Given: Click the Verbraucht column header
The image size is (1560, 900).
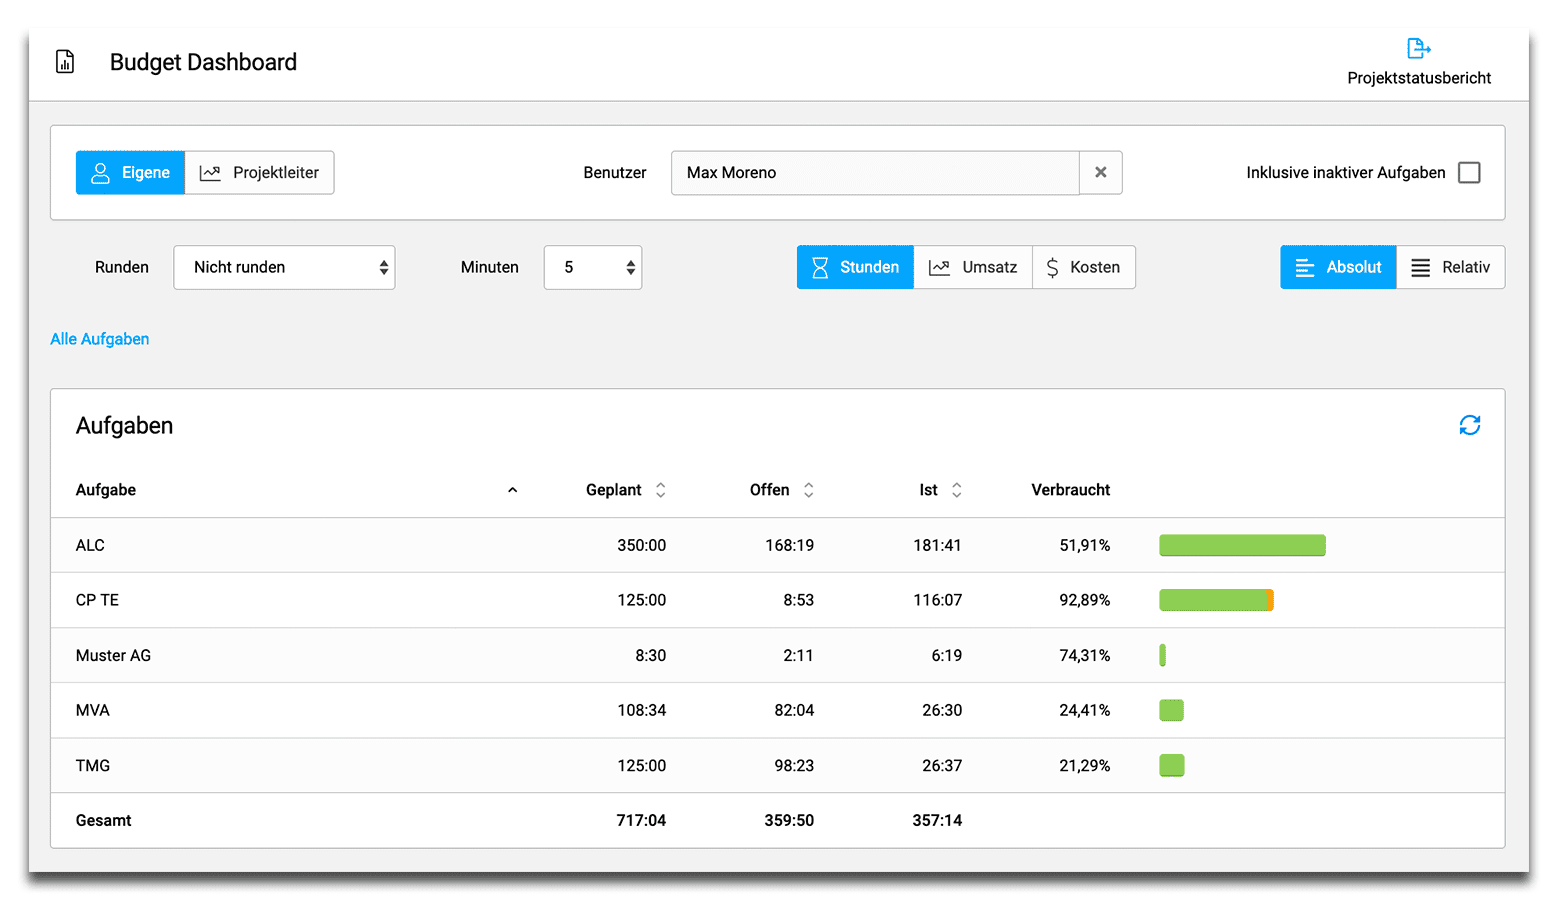Looking at the screenshot, I should [x=1071, y=490].
